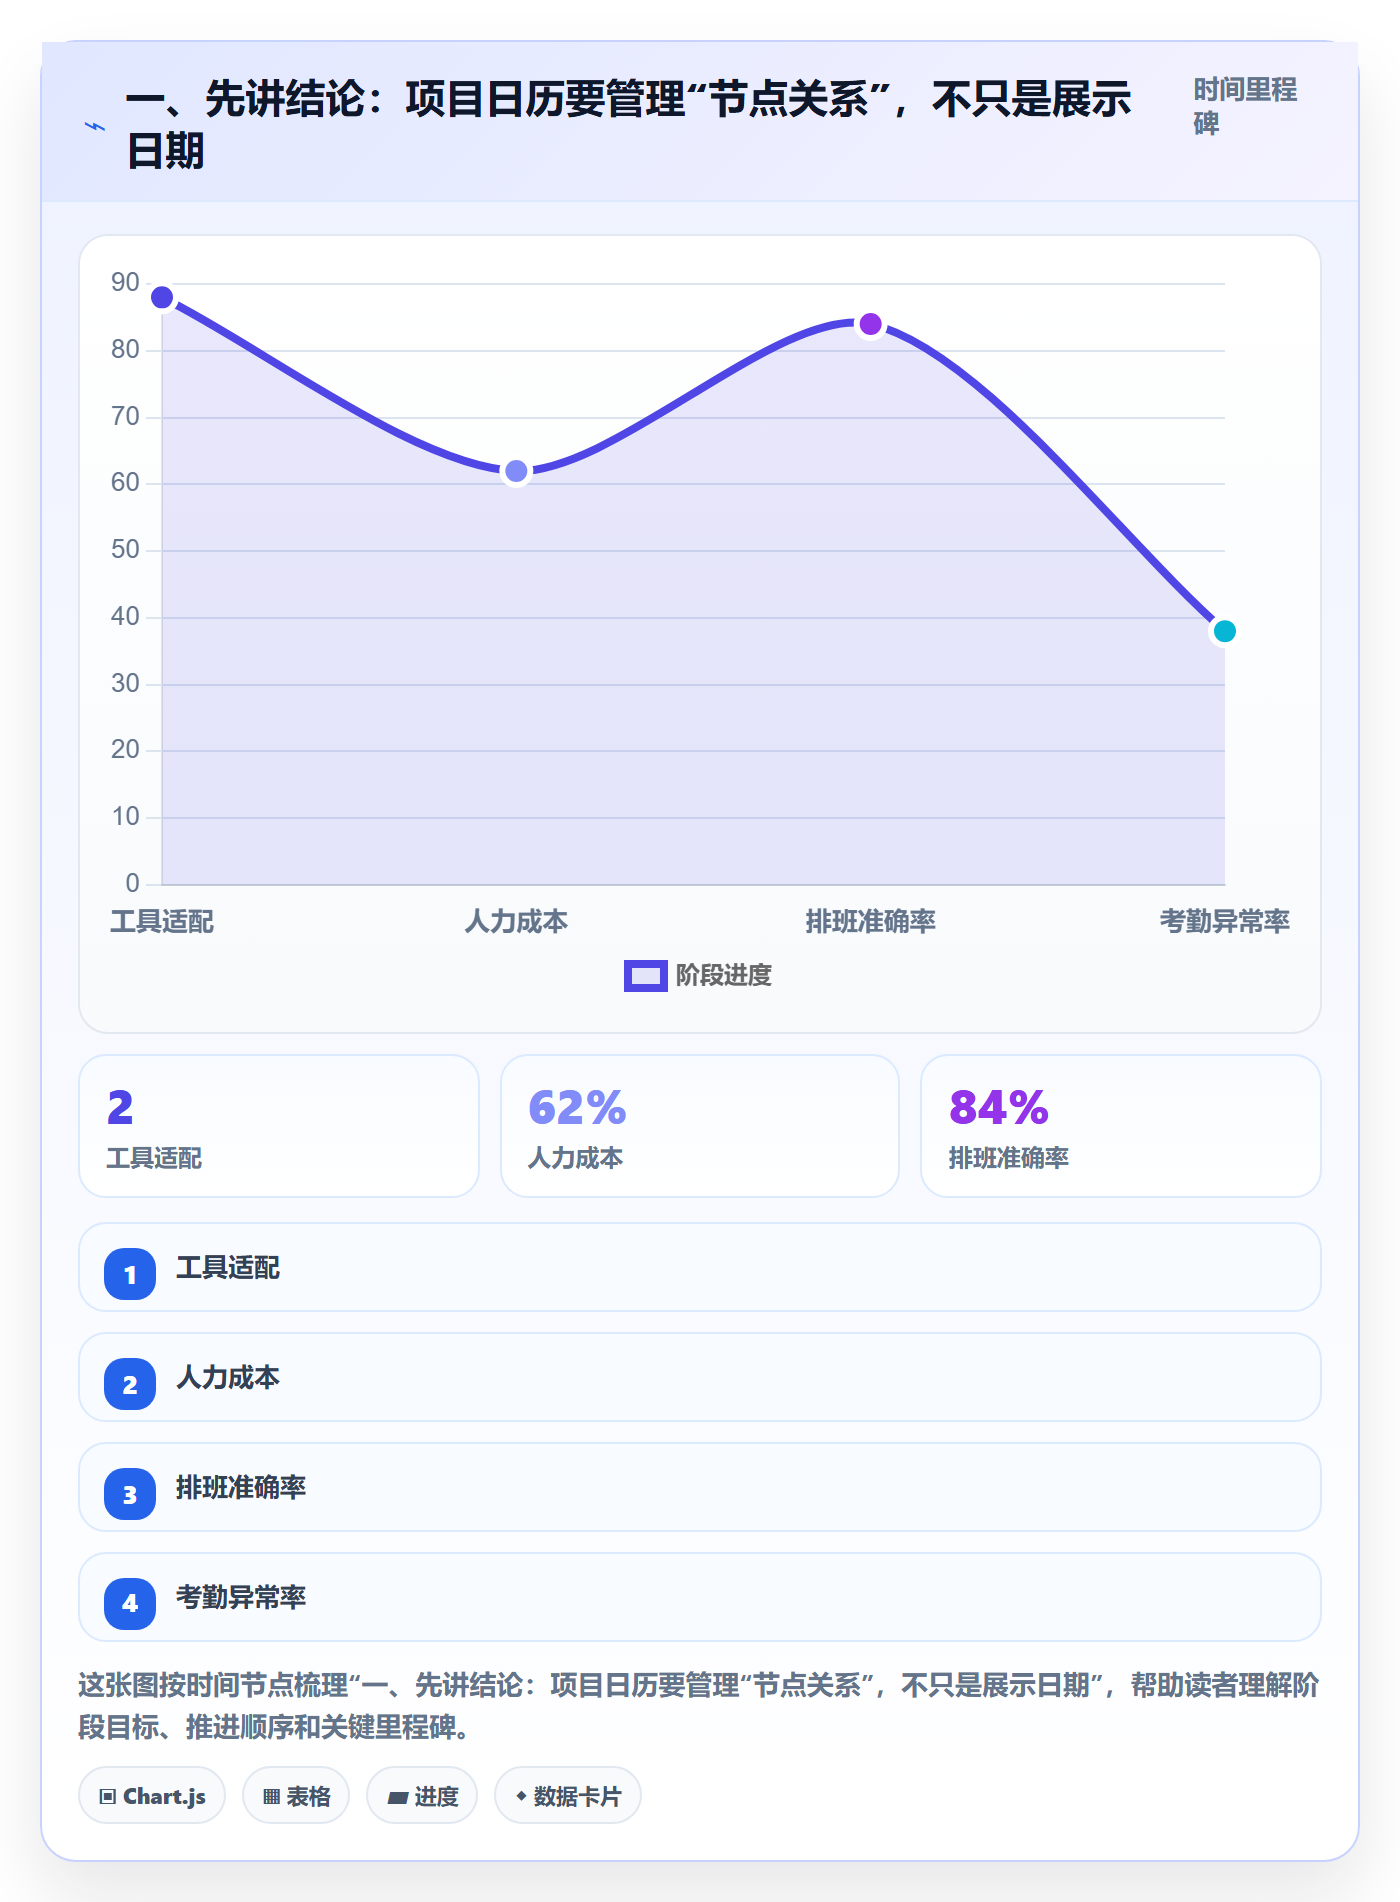
Task: Click the x-axis label 考勤异常率
Action: click(x=1225, y=921)
